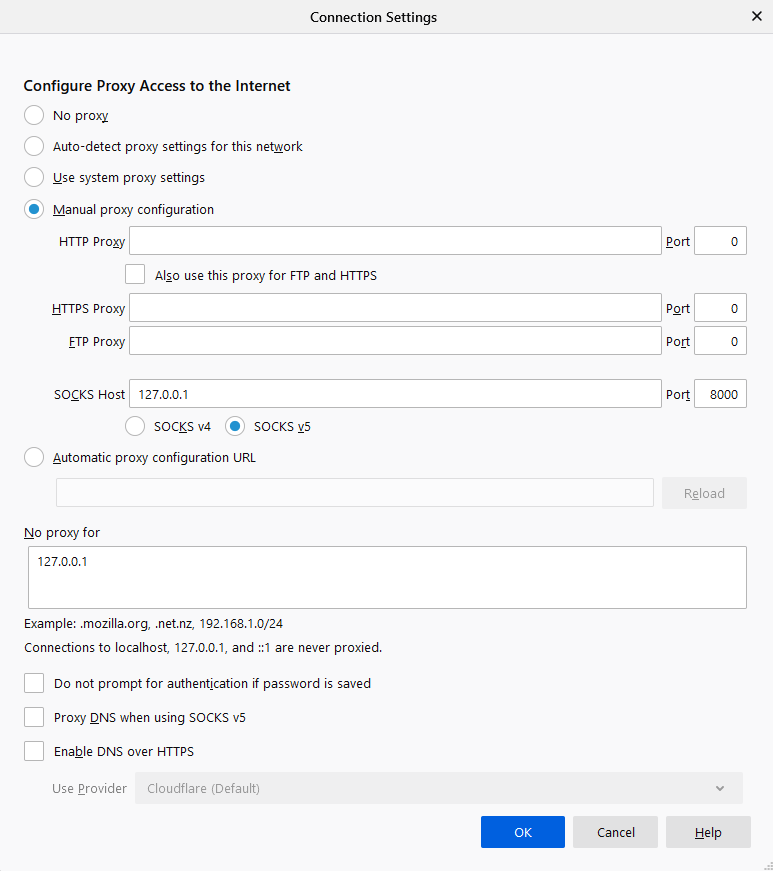The width and height of the screenshot is (773, 871).
Task: Click the HTTPS Proxy address field
Action: (395, 308)
